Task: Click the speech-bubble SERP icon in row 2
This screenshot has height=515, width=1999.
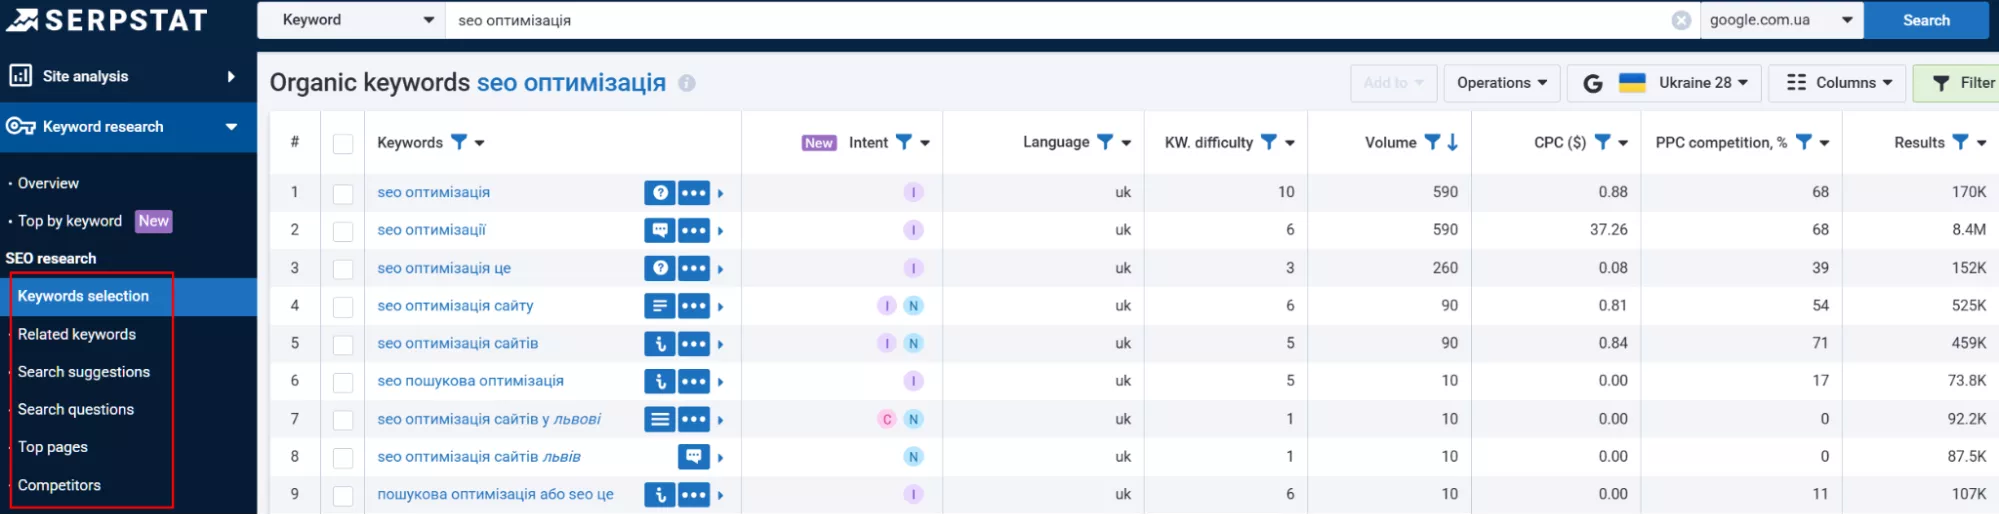Action: [660, 230]
